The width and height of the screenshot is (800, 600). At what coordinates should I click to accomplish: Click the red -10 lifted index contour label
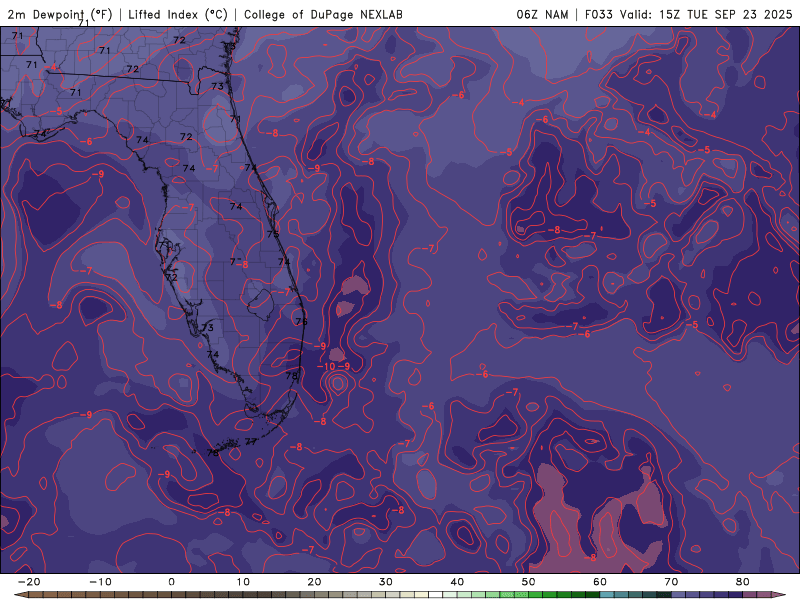(x=327, y=366)
